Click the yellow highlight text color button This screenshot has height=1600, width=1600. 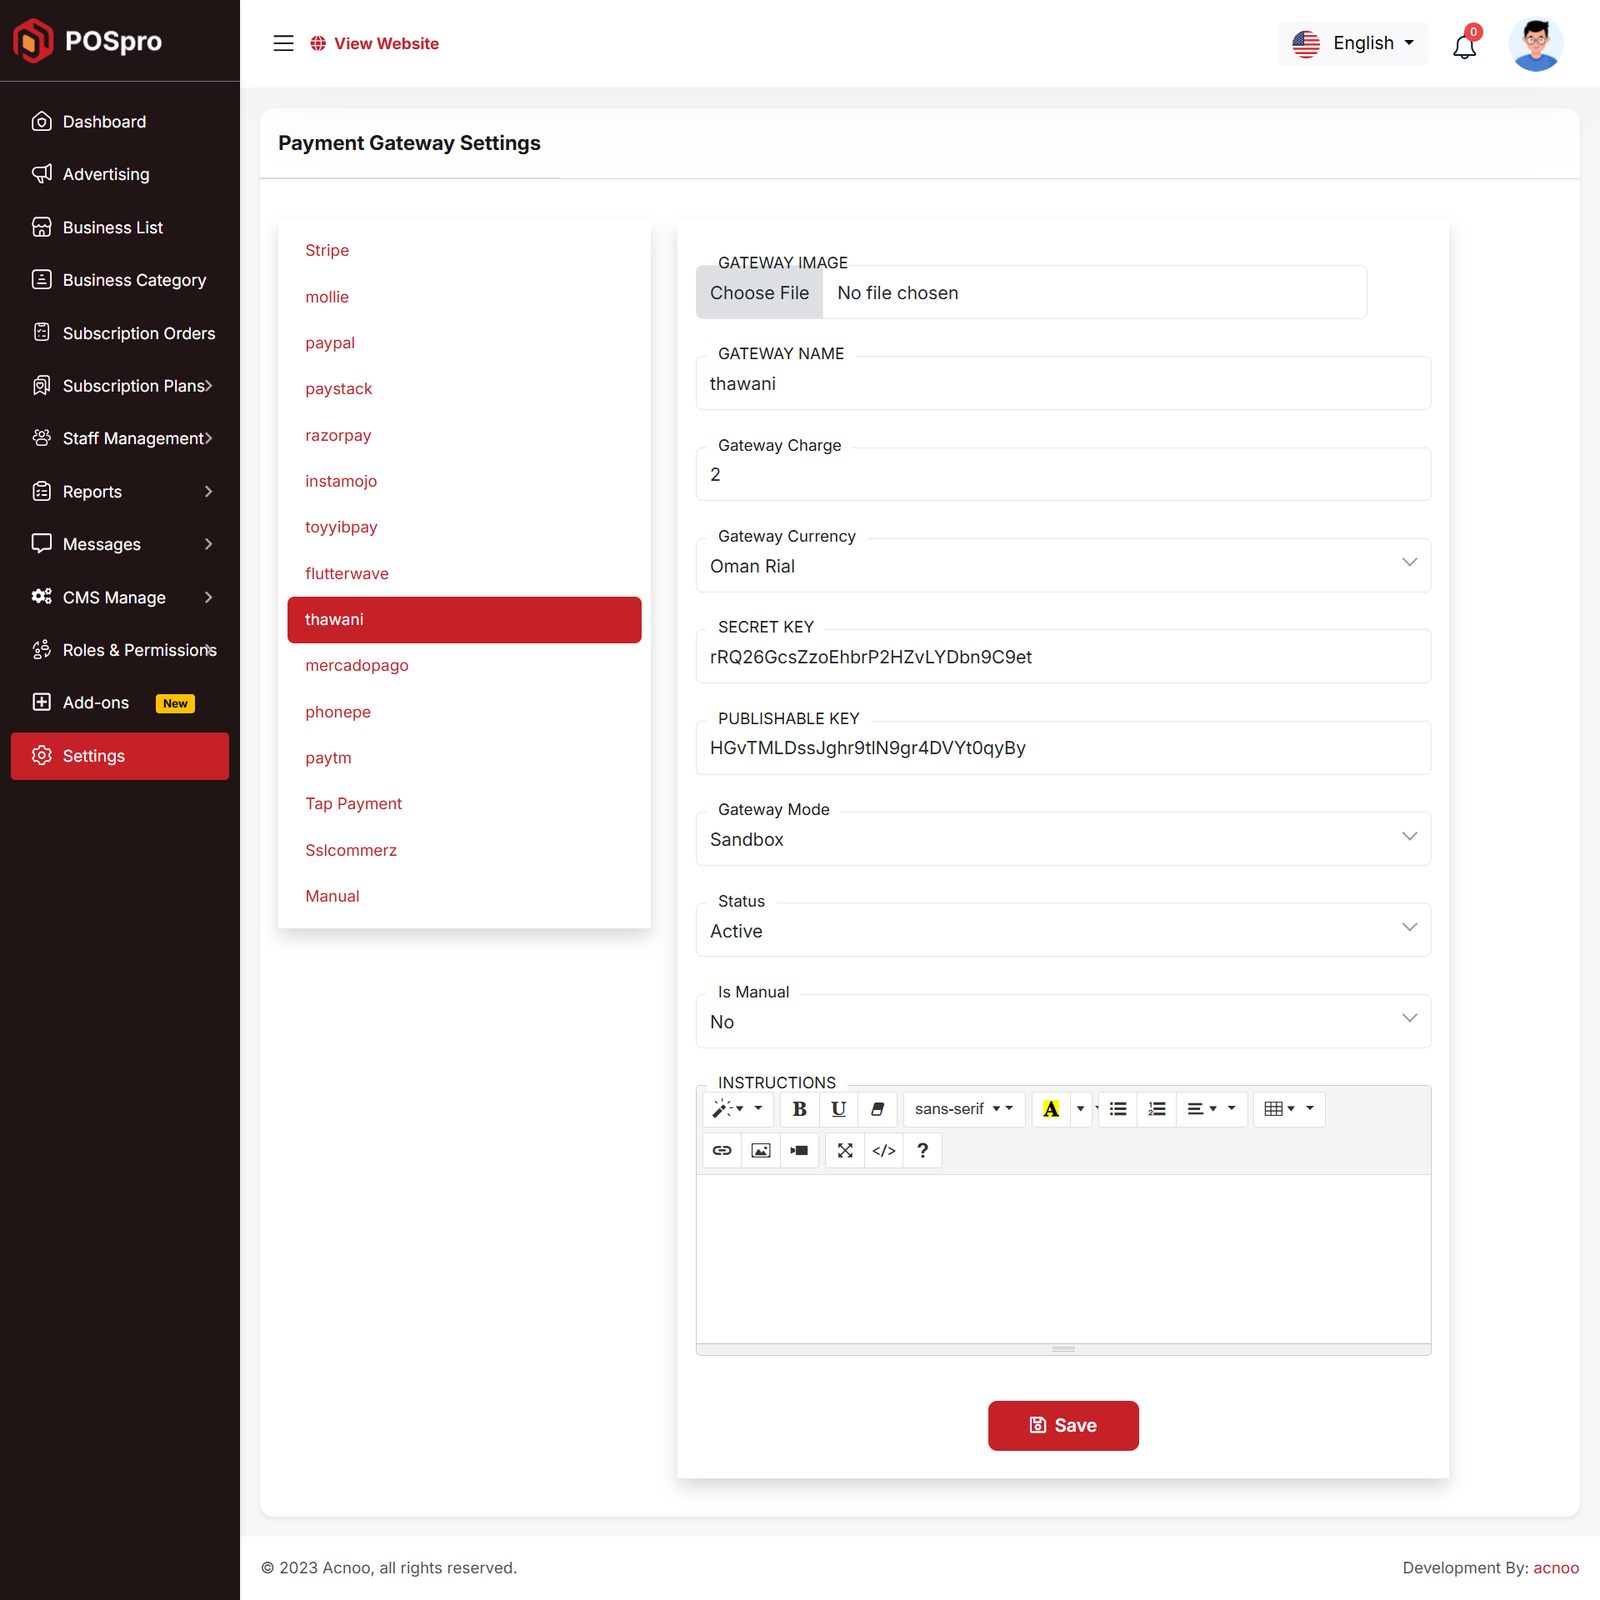(1051, 1109)
